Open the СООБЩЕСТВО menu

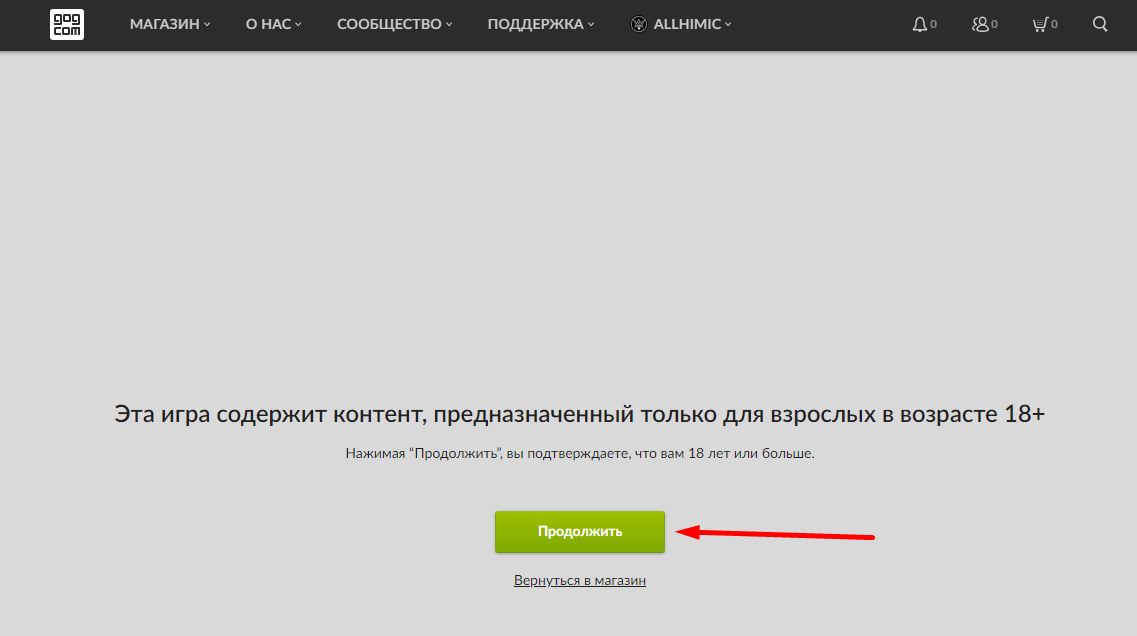(394, 25)
